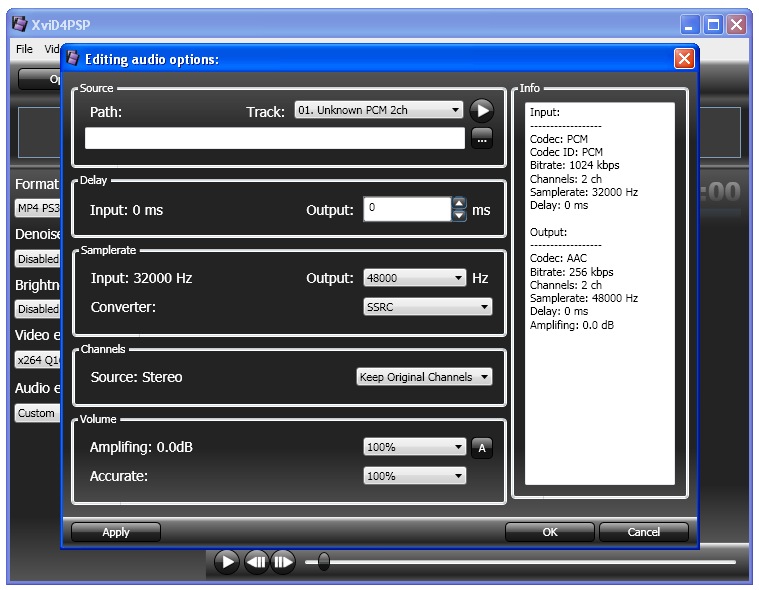The width and height of the screenshot is (759, 590).
Task: Decrease output delay with down arrow
Action: coord(459,215)
